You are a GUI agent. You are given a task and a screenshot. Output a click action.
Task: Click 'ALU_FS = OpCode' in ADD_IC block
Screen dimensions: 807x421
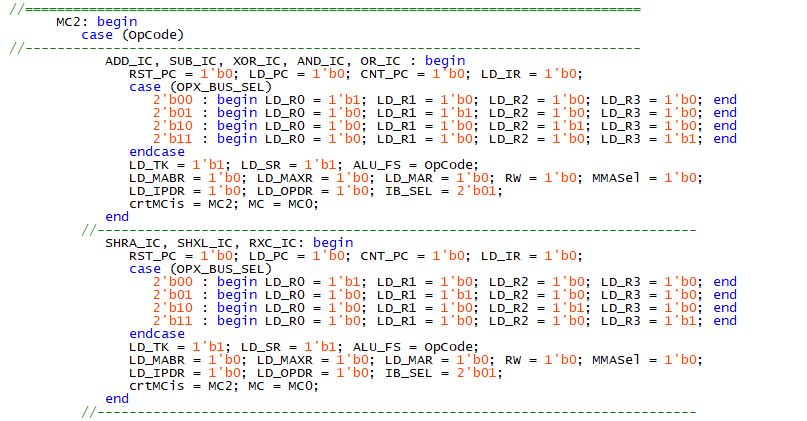coord(415,165)
